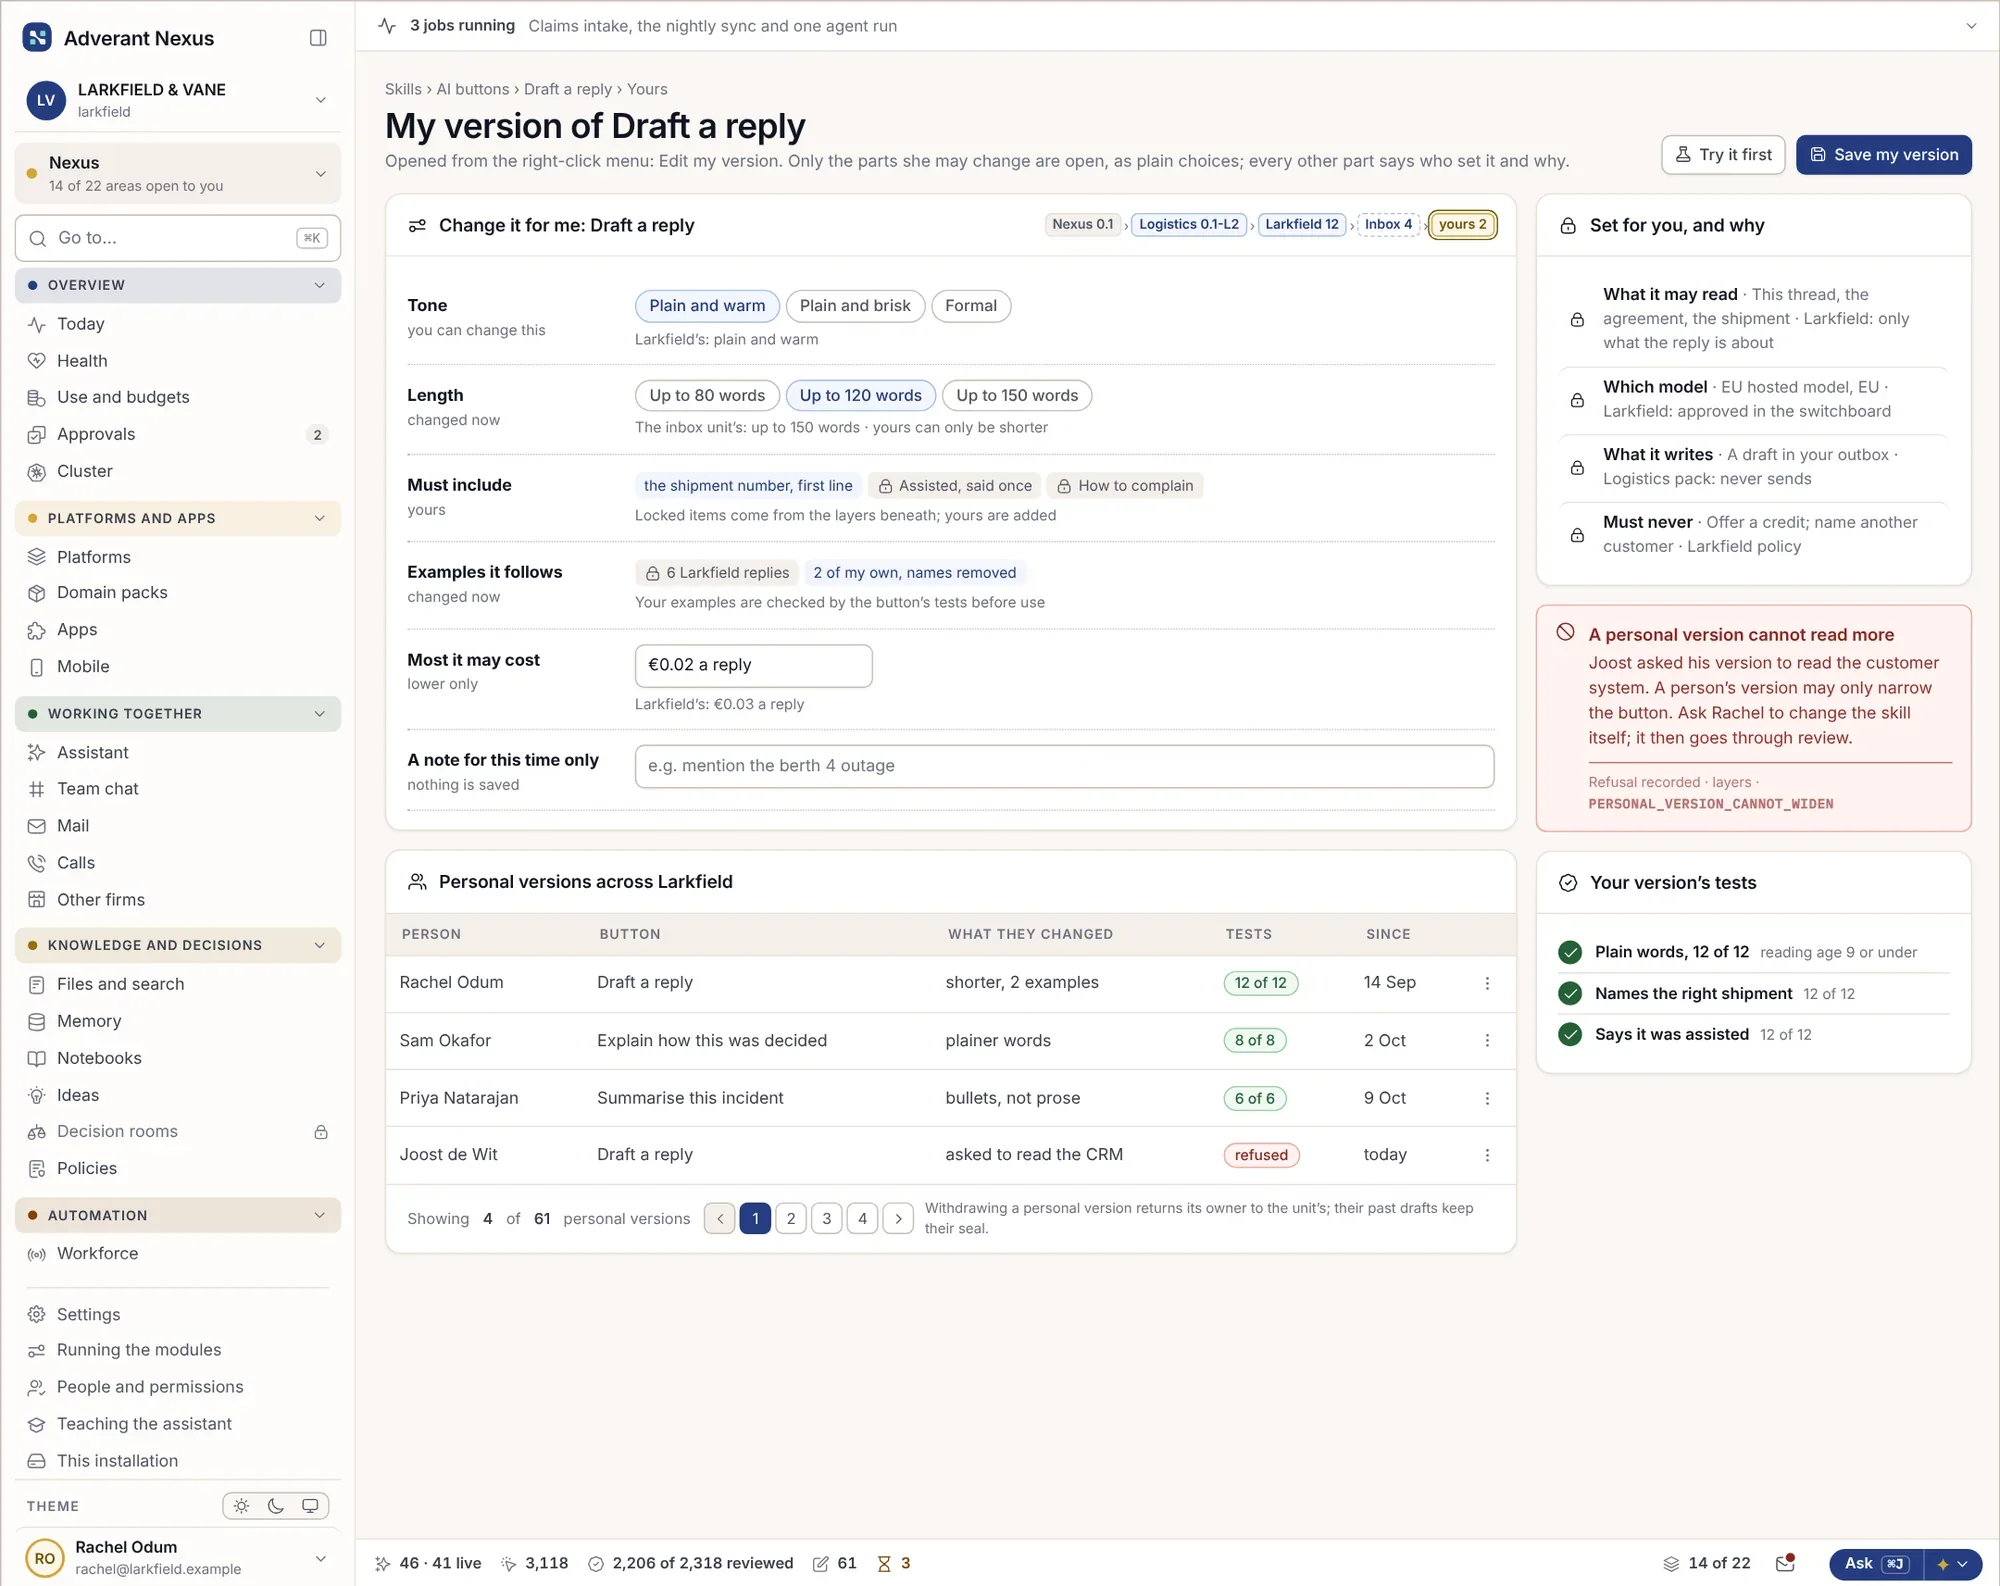Screen dimensions: 2000x1586
Task: Click the hourglass pending count in status bar
Action: click(x=894, y=1563)
